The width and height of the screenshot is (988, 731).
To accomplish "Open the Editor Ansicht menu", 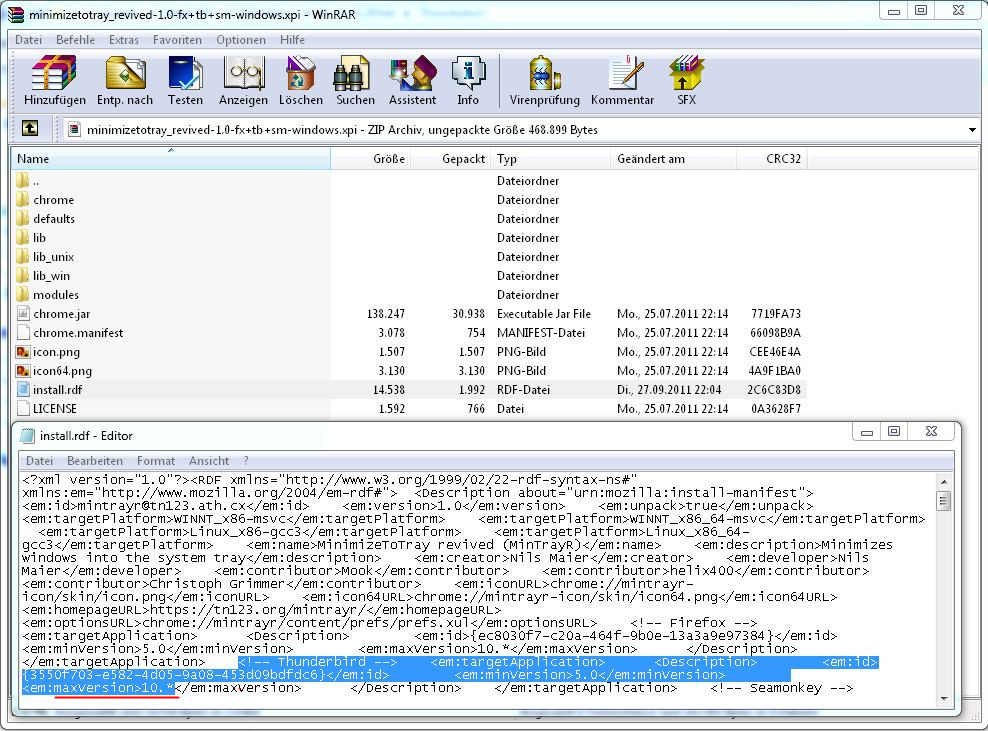I will coord(209,461).
